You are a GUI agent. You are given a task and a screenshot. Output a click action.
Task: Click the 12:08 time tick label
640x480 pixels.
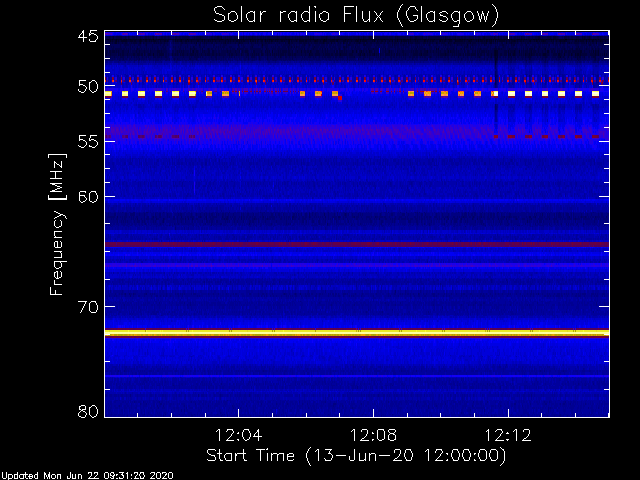pos(373,436)
